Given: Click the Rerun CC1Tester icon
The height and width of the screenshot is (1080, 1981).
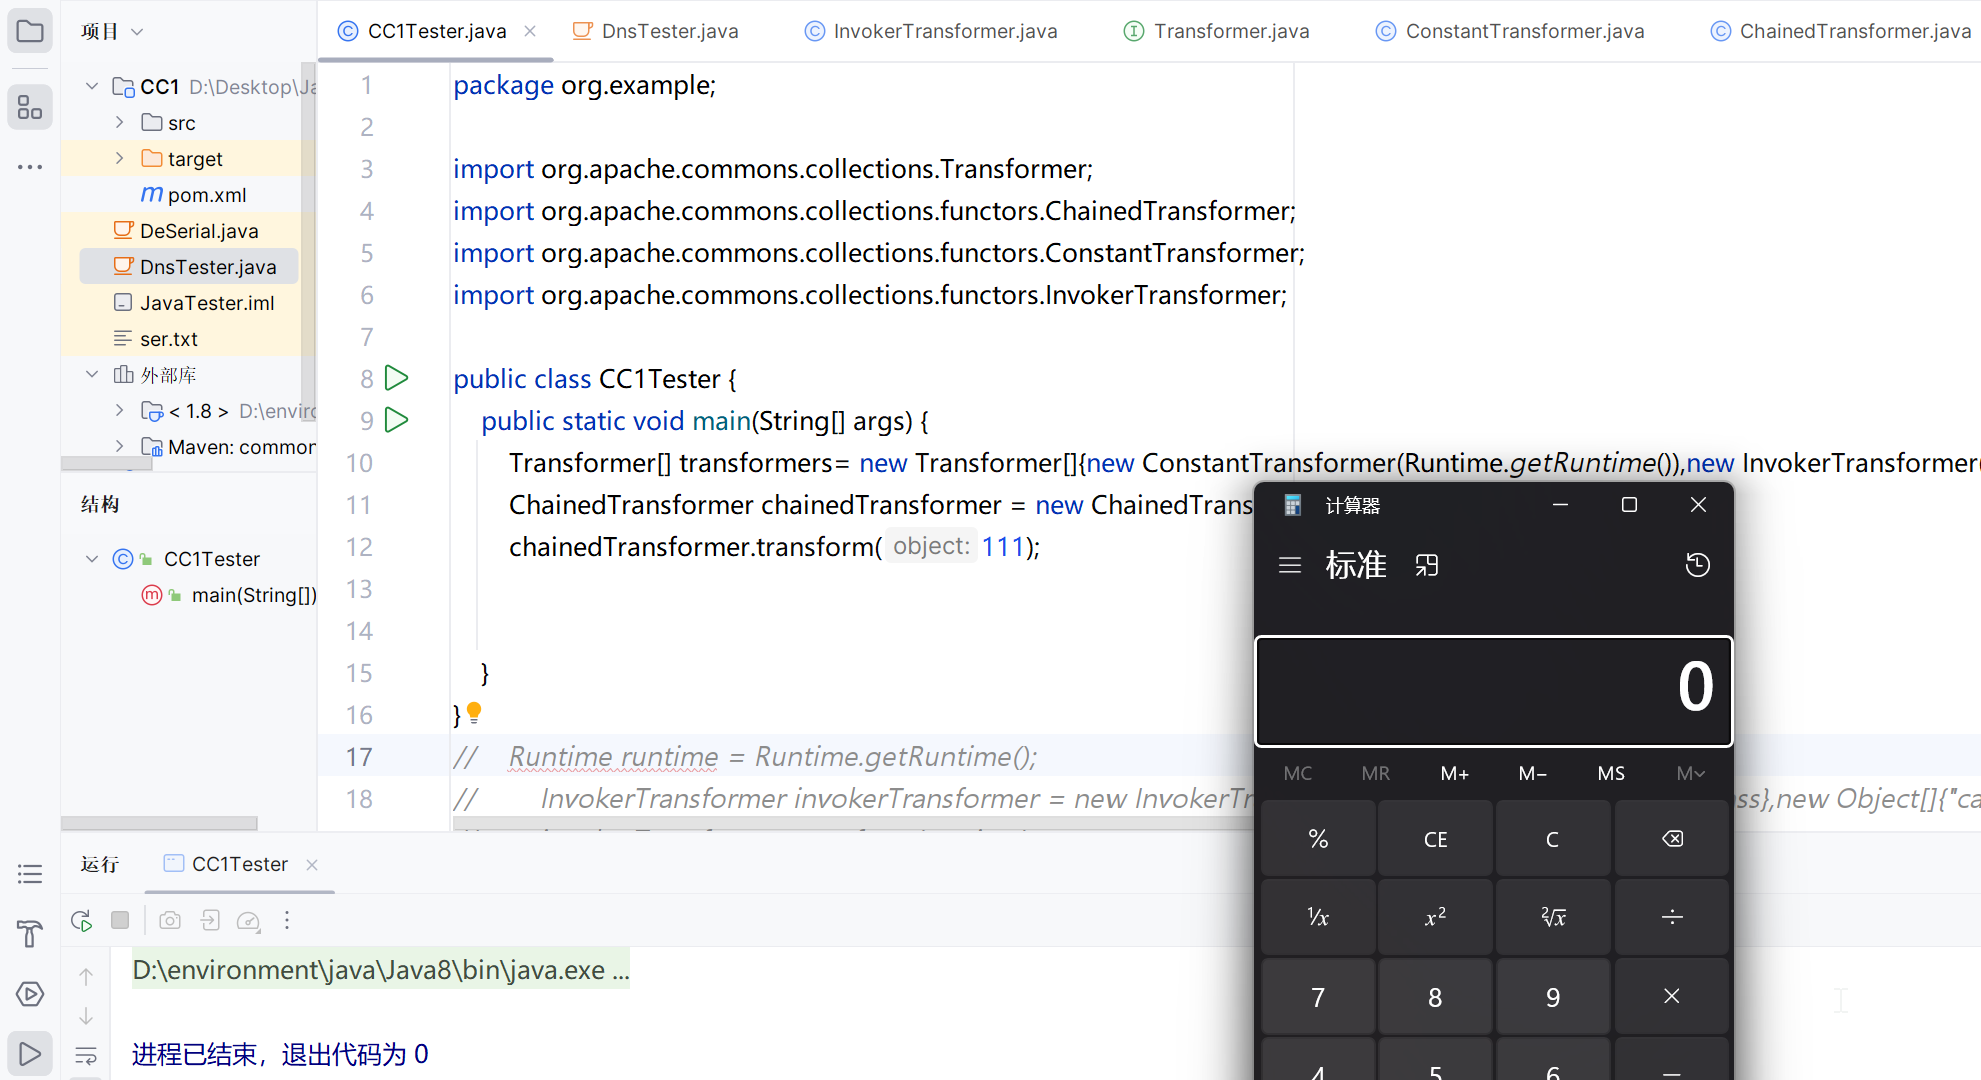Looking at the screenshot, I should (82, 920).
